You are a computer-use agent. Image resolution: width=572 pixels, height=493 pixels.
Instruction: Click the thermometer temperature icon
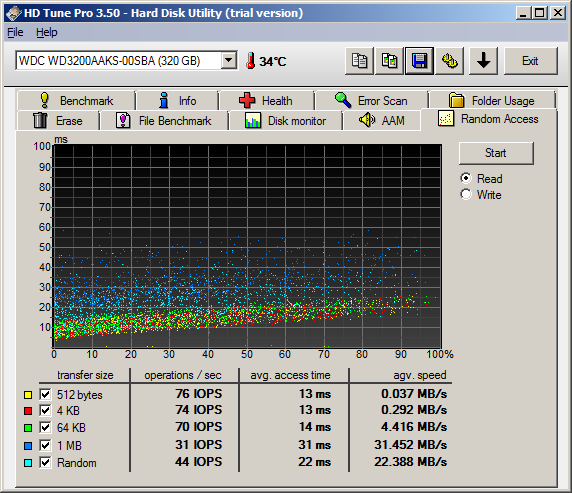250,61
